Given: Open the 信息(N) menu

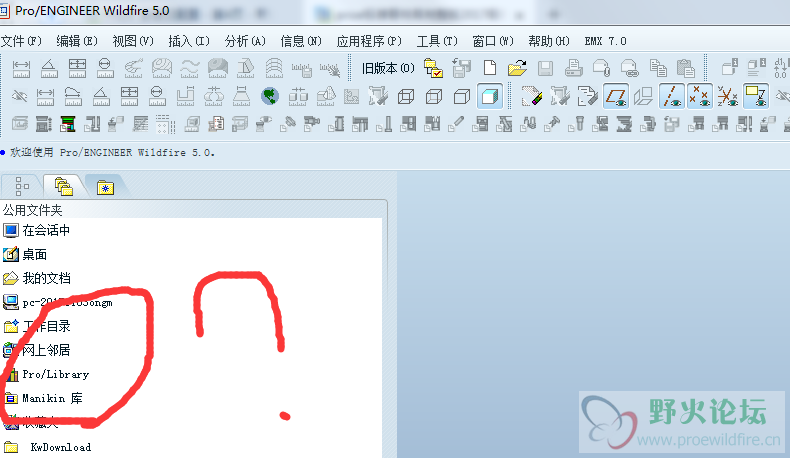Looking at the screenshot, I should point(301,41).
